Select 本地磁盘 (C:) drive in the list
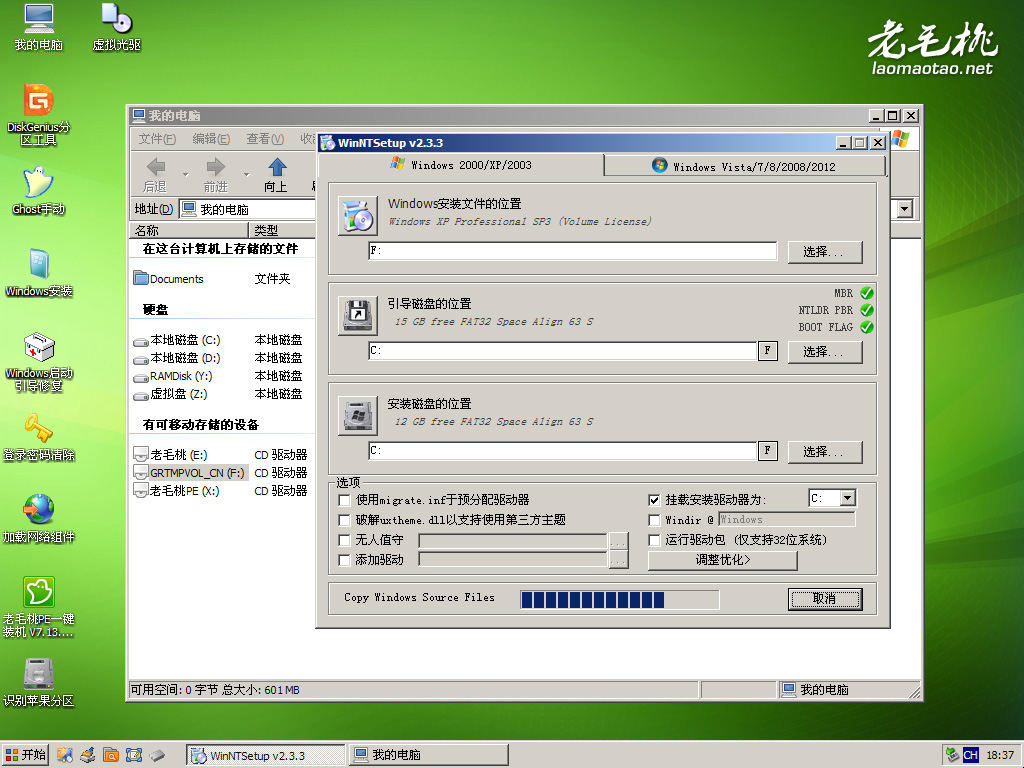The height and width of the screenshot is (768, 1024). (x=177, y=340)
